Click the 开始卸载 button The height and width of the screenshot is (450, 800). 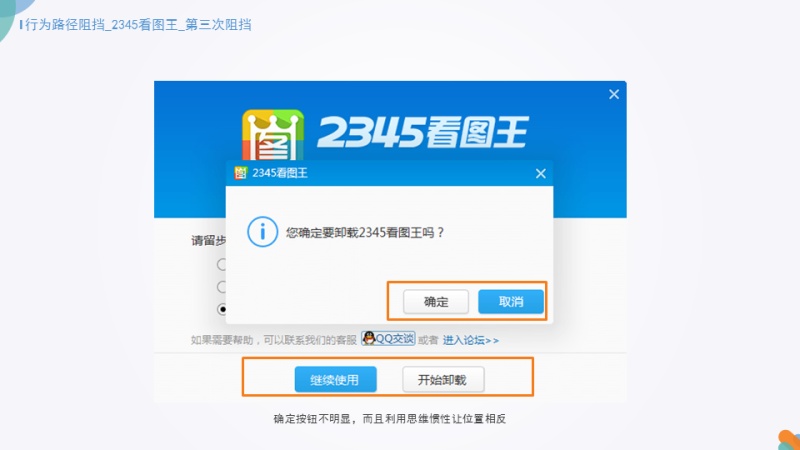pyautogui.click(x=443, y=380)
